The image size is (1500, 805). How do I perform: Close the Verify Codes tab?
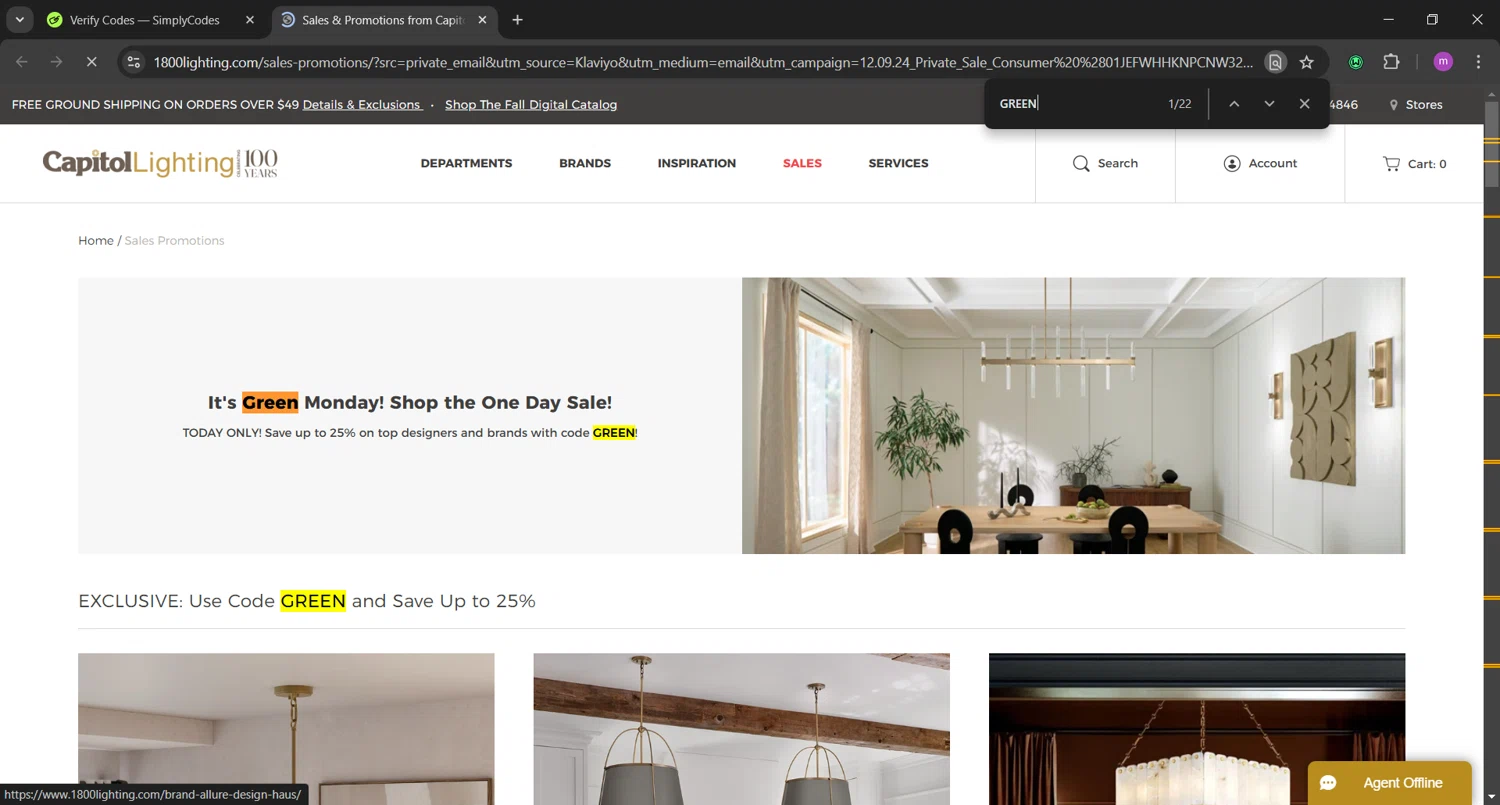(250, 20)
